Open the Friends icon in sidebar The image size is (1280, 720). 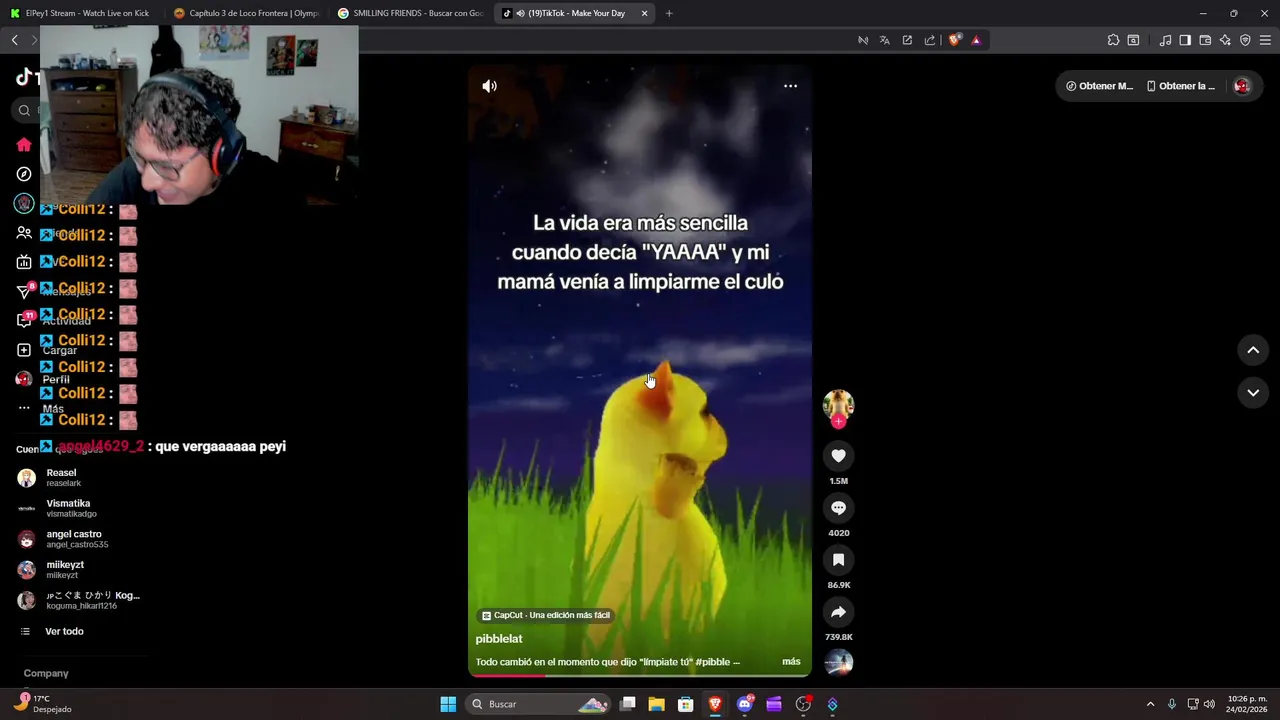pyautogui.click(x=24, y=233)
